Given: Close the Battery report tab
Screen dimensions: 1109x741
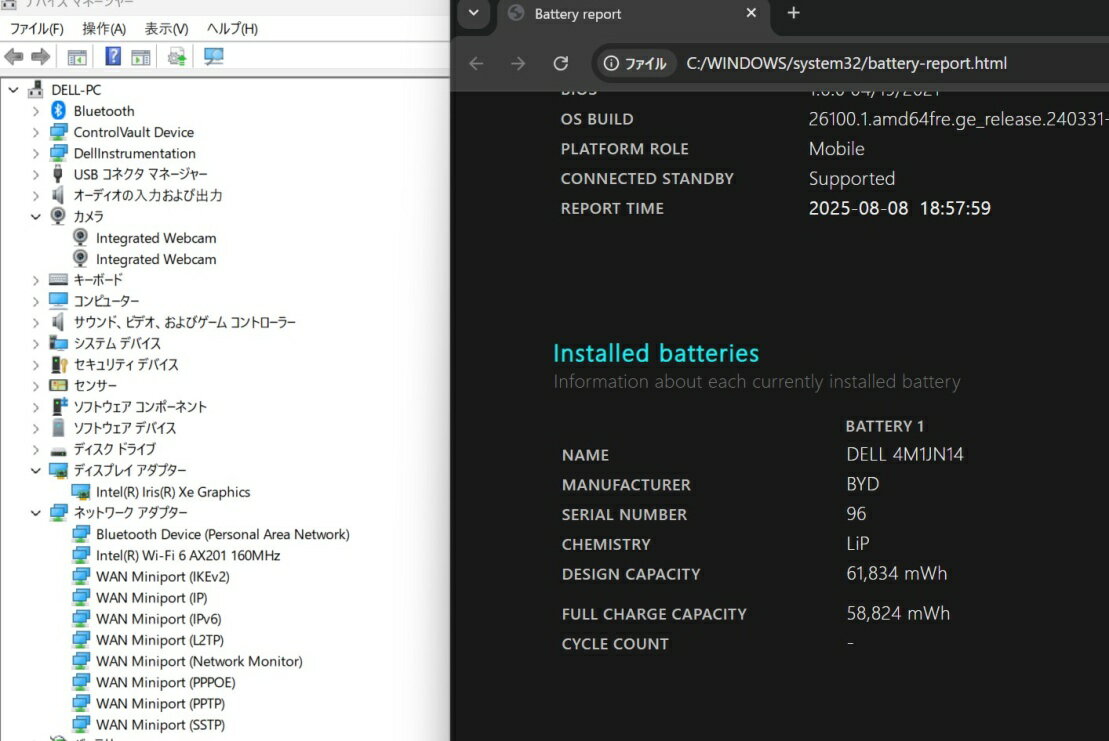Looking at the screenshot, I should click(751, 14).
